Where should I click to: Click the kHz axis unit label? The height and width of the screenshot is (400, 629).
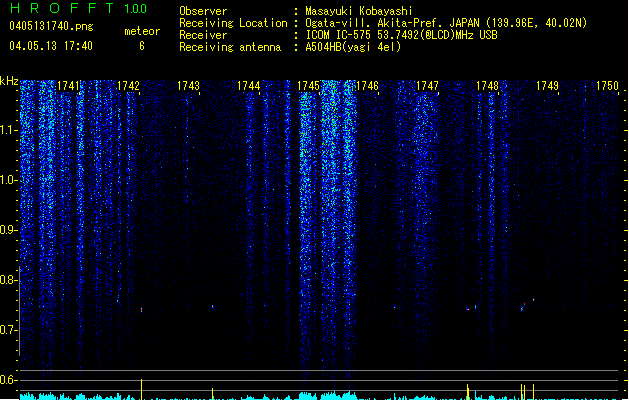tap(9, 81)
